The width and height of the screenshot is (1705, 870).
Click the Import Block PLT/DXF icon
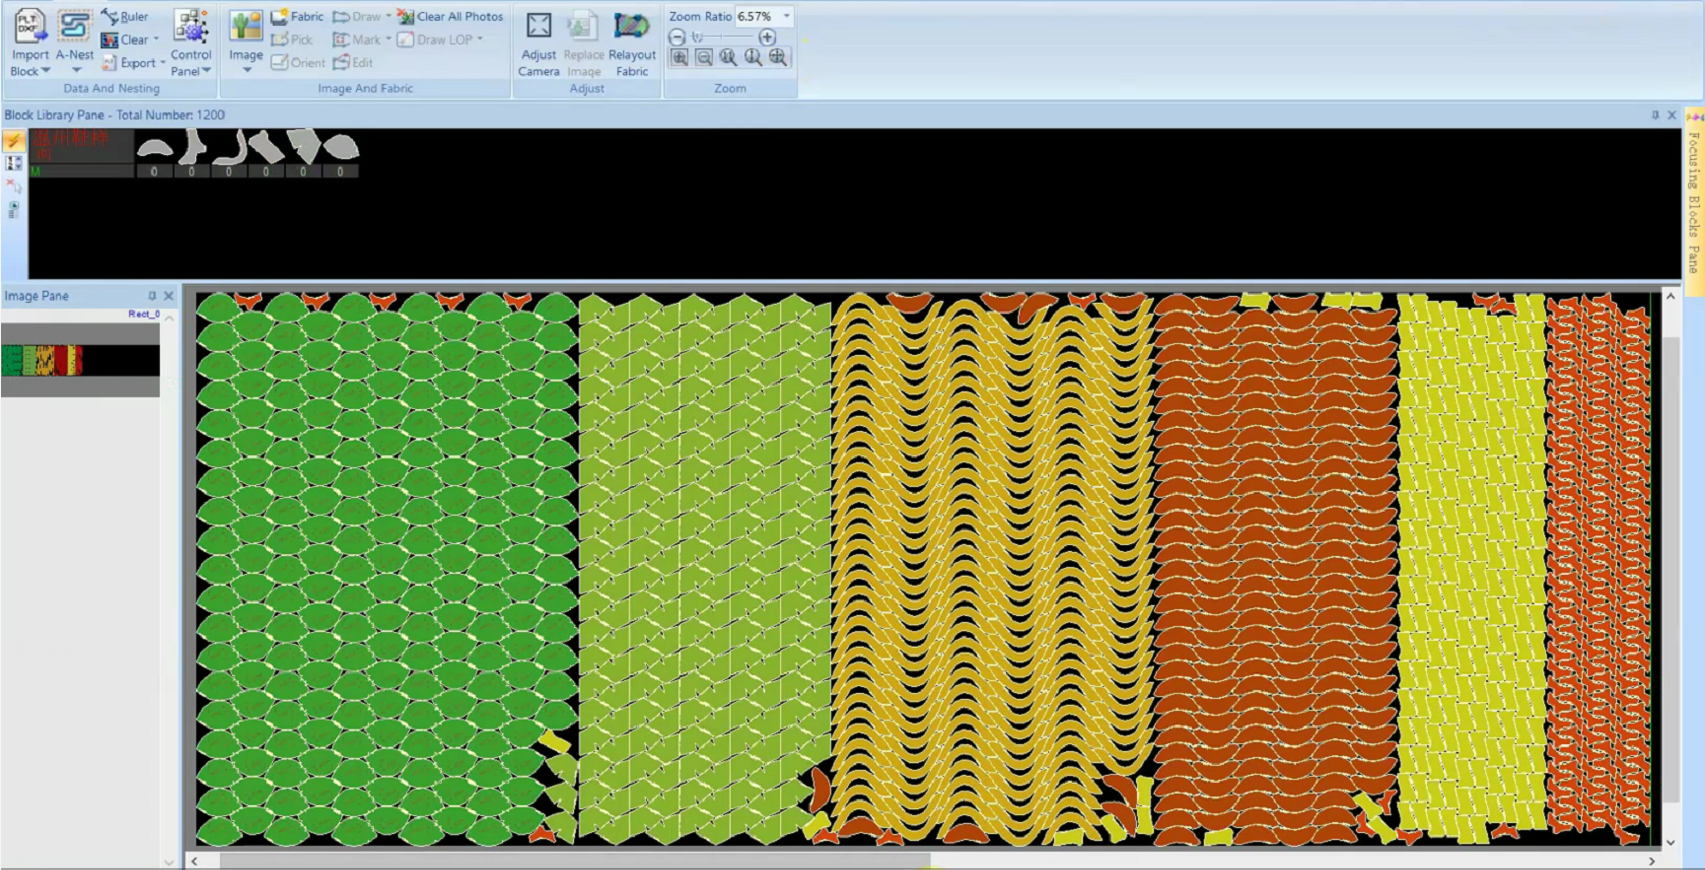pos(30,27)
